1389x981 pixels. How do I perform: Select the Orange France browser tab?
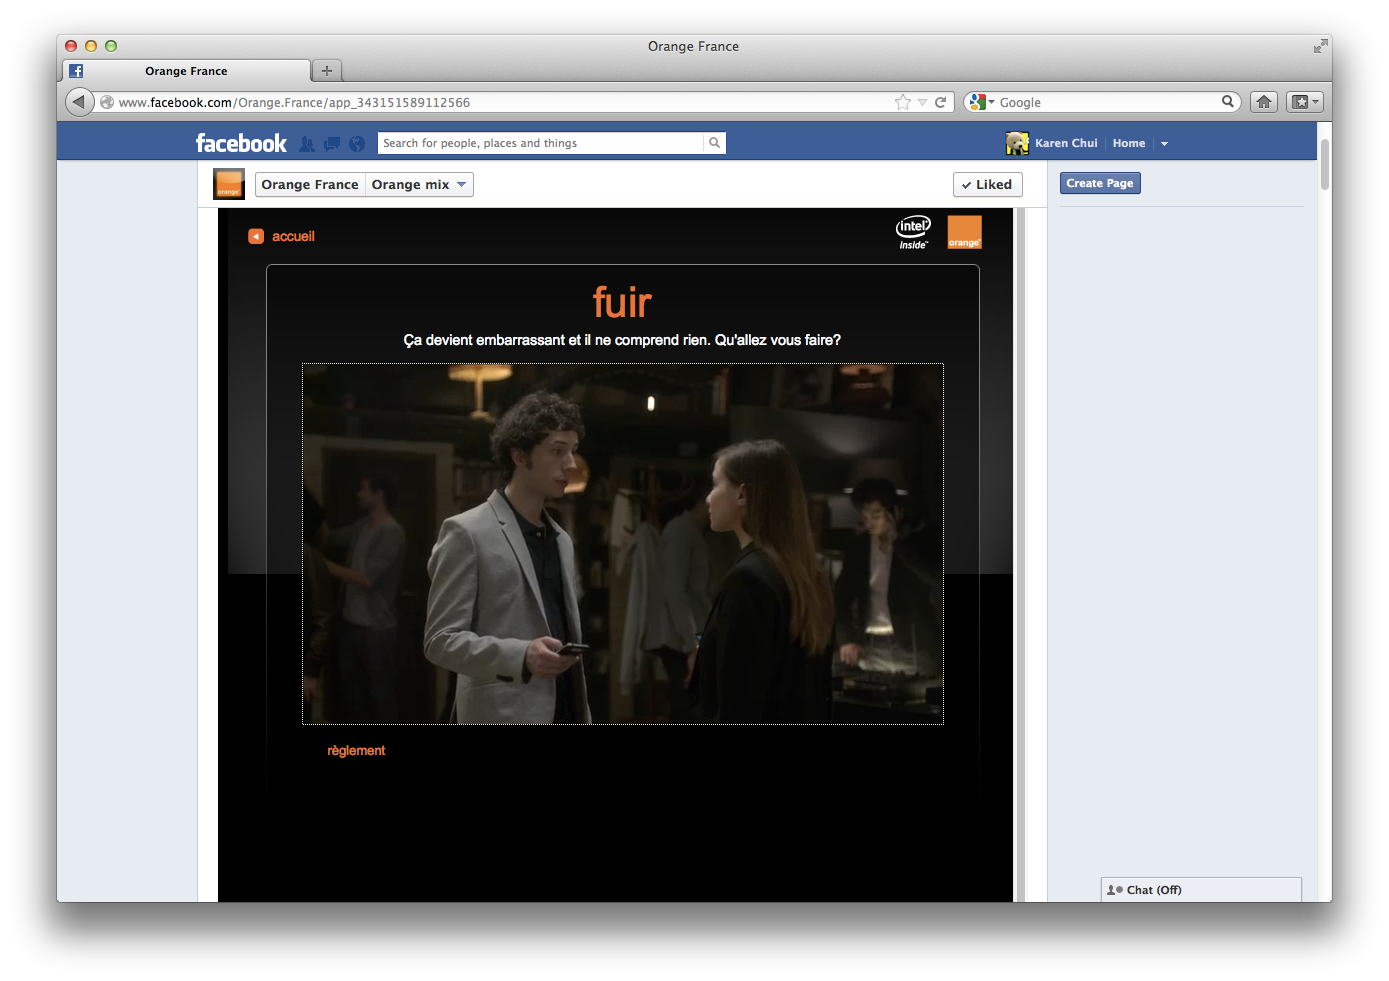click(x=187, y=71)
